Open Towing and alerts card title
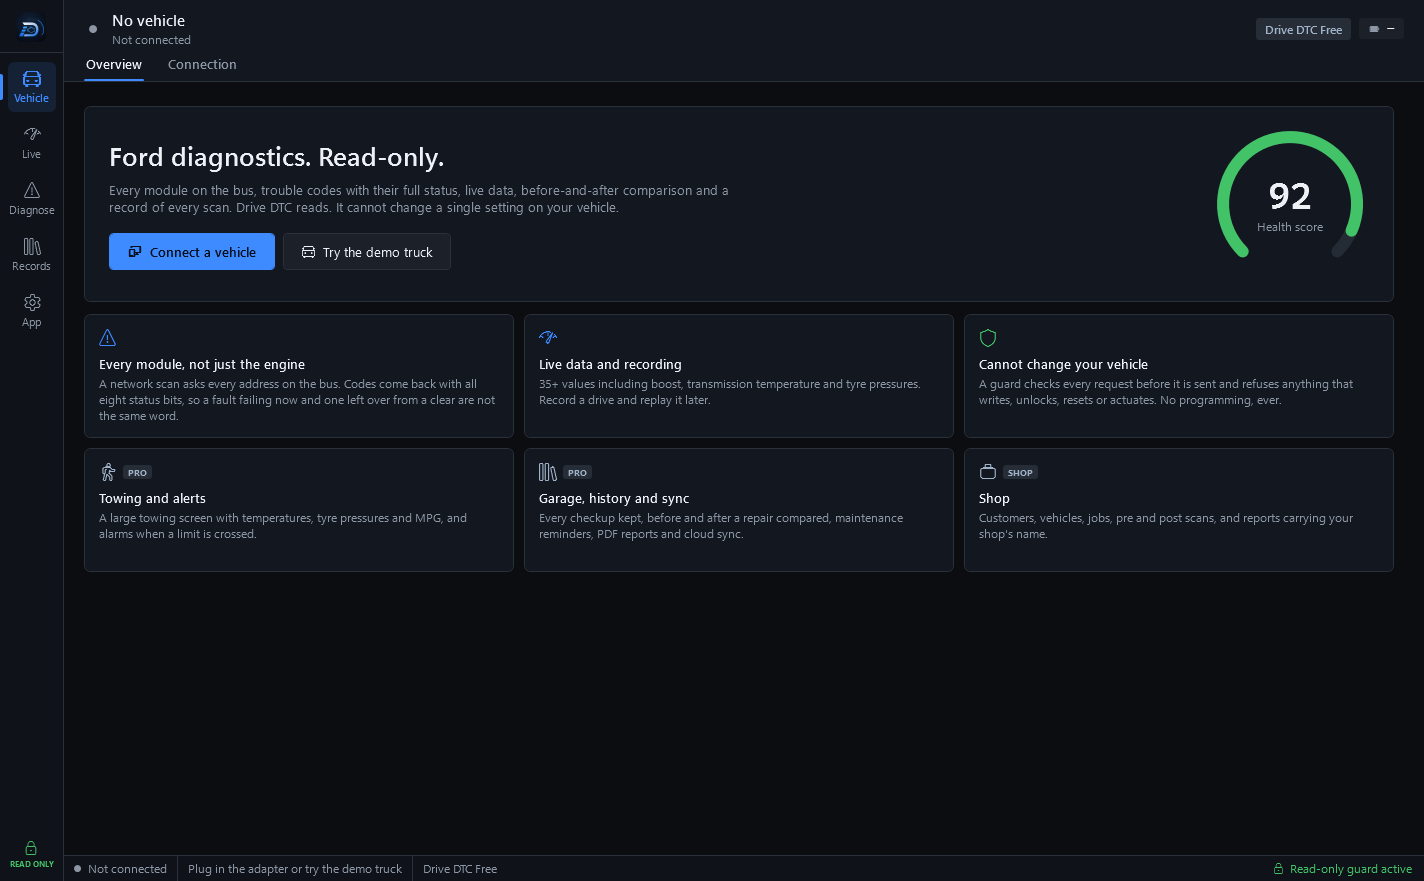 pos(152,499)
